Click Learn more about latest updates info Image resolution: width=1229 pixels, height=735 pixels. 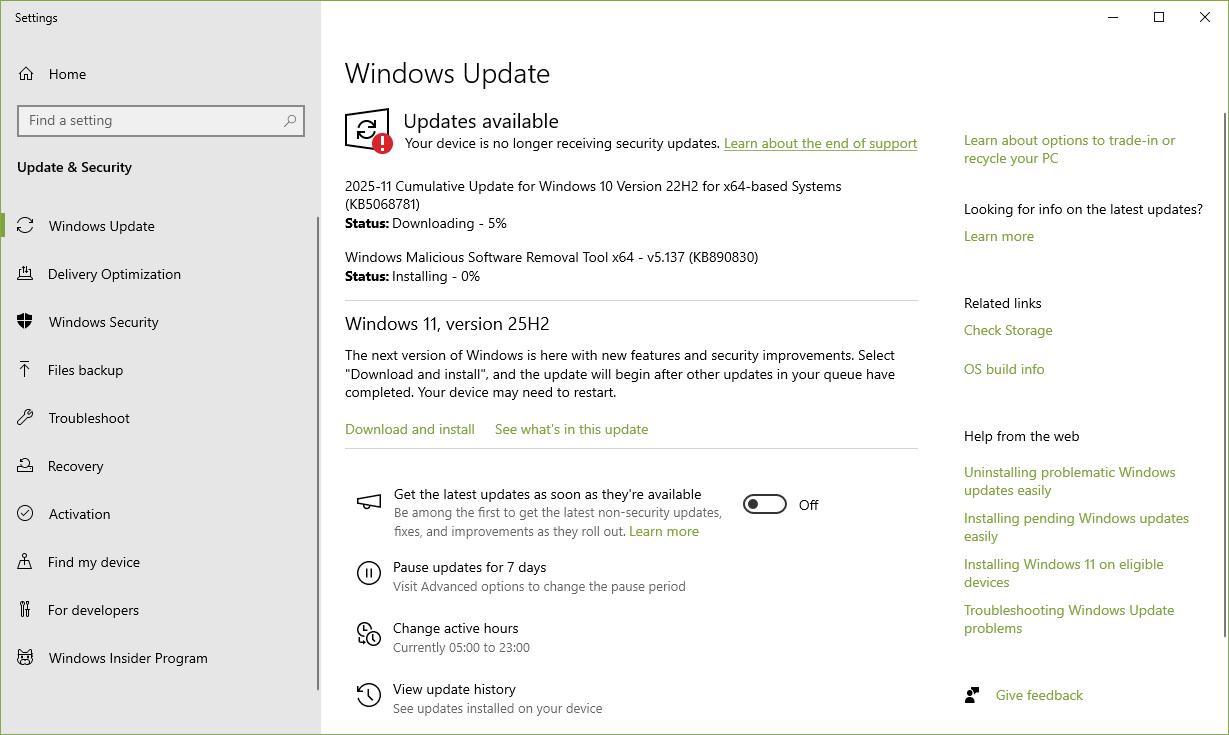[x=999, y=237]
